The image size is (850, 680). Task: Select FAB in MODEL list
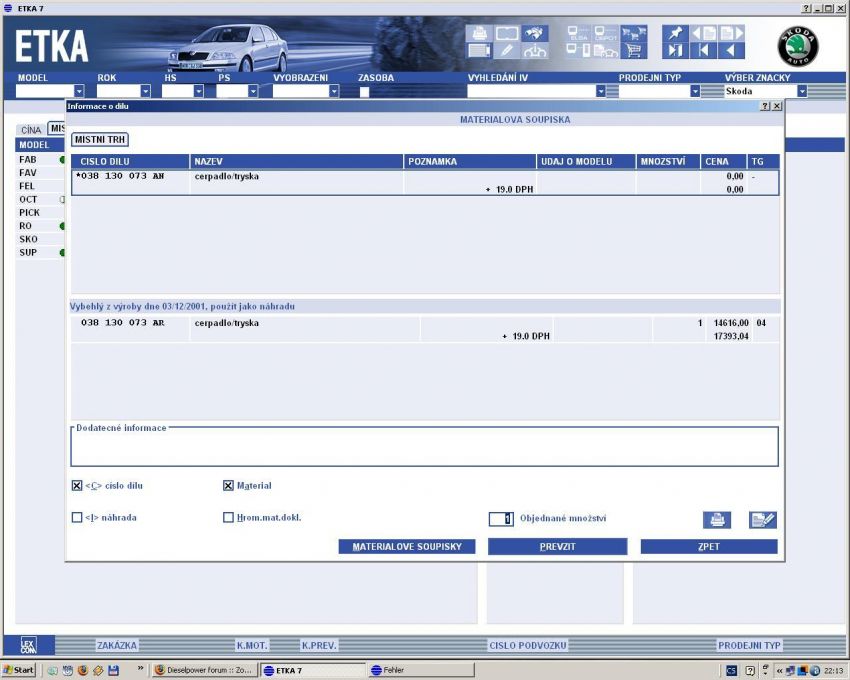[x=28, y=159]
